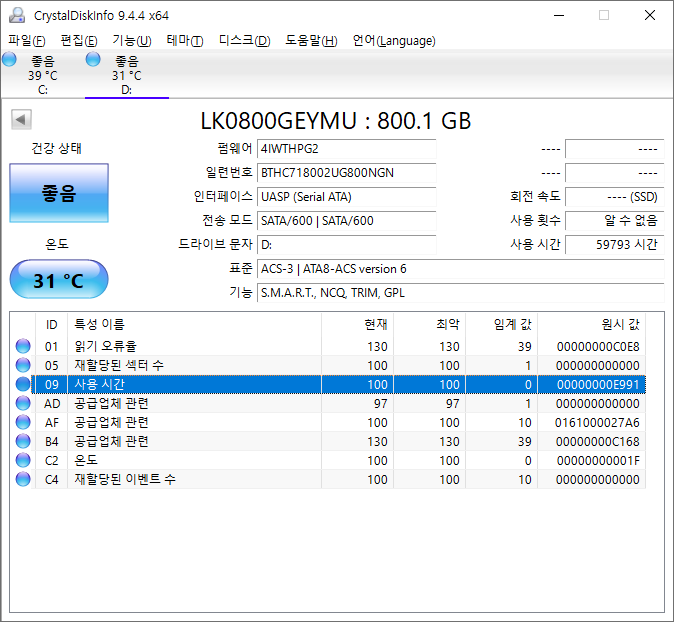Click the previous disk arrow button

(21, 119)
